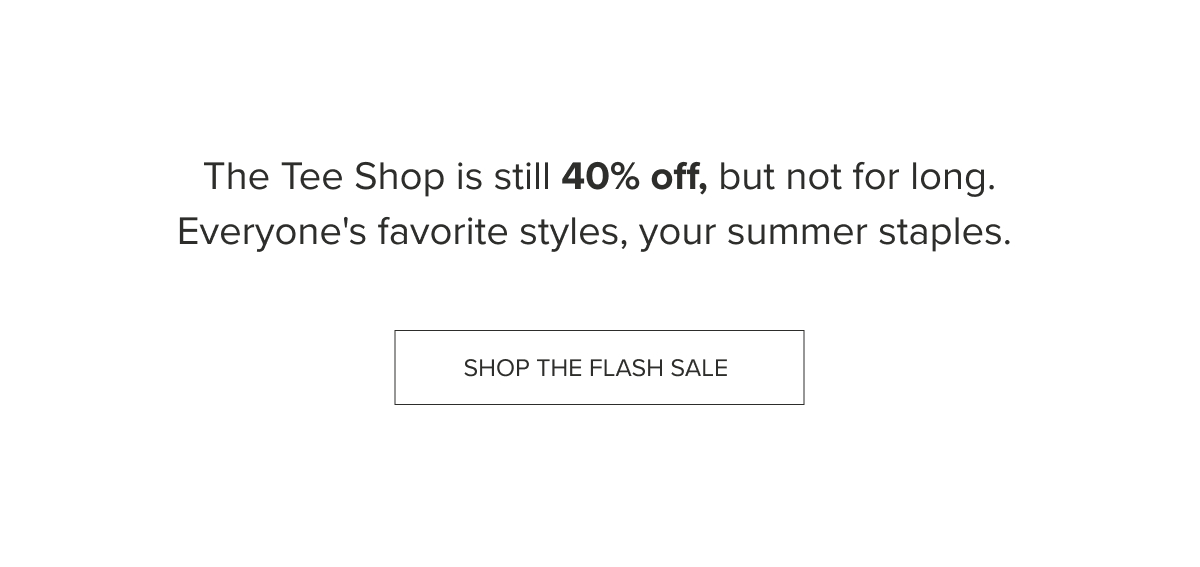
Task: Click the words "The Tee Shop"
Action: pyautogui.click(x=324, y=177)
